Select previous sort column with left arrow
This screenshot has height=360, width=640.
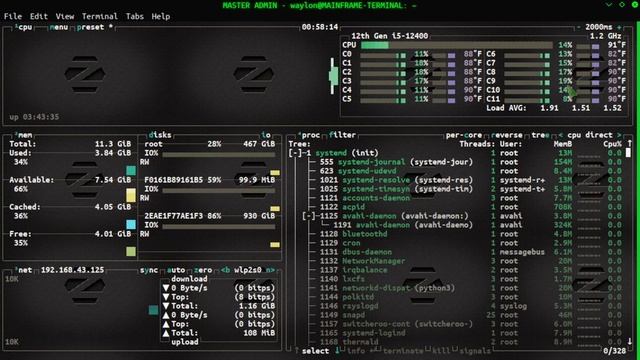pos(560,135)
